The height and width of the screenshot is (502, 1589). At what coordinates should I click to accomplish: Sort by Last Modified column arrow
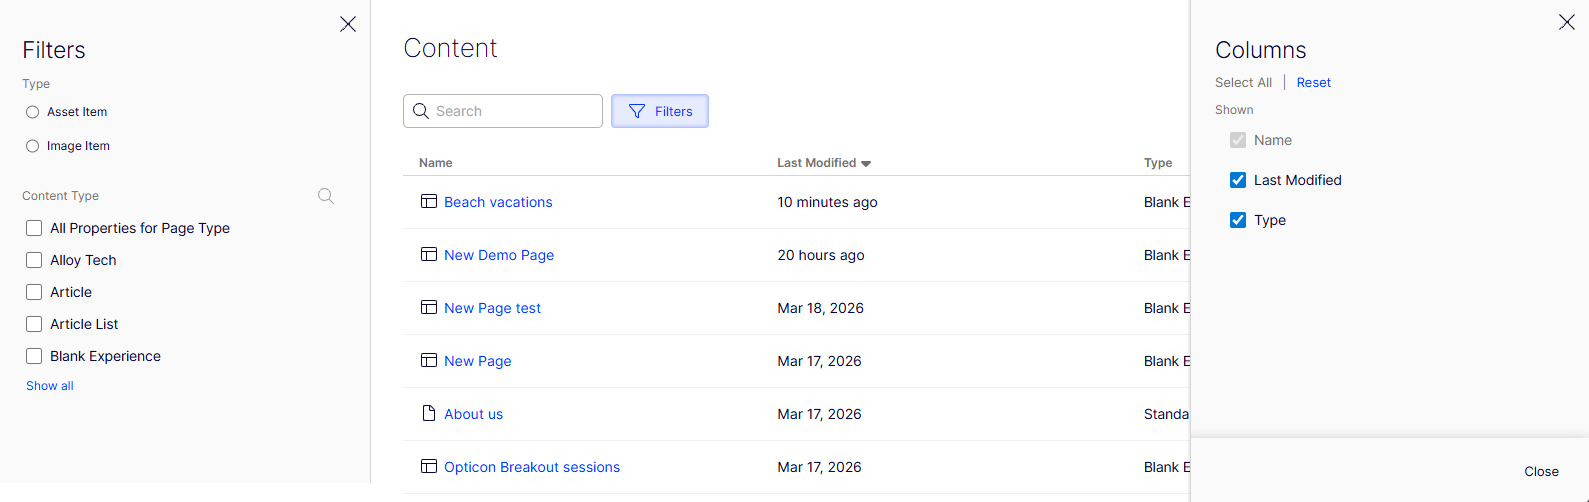[x=866, y=163]
